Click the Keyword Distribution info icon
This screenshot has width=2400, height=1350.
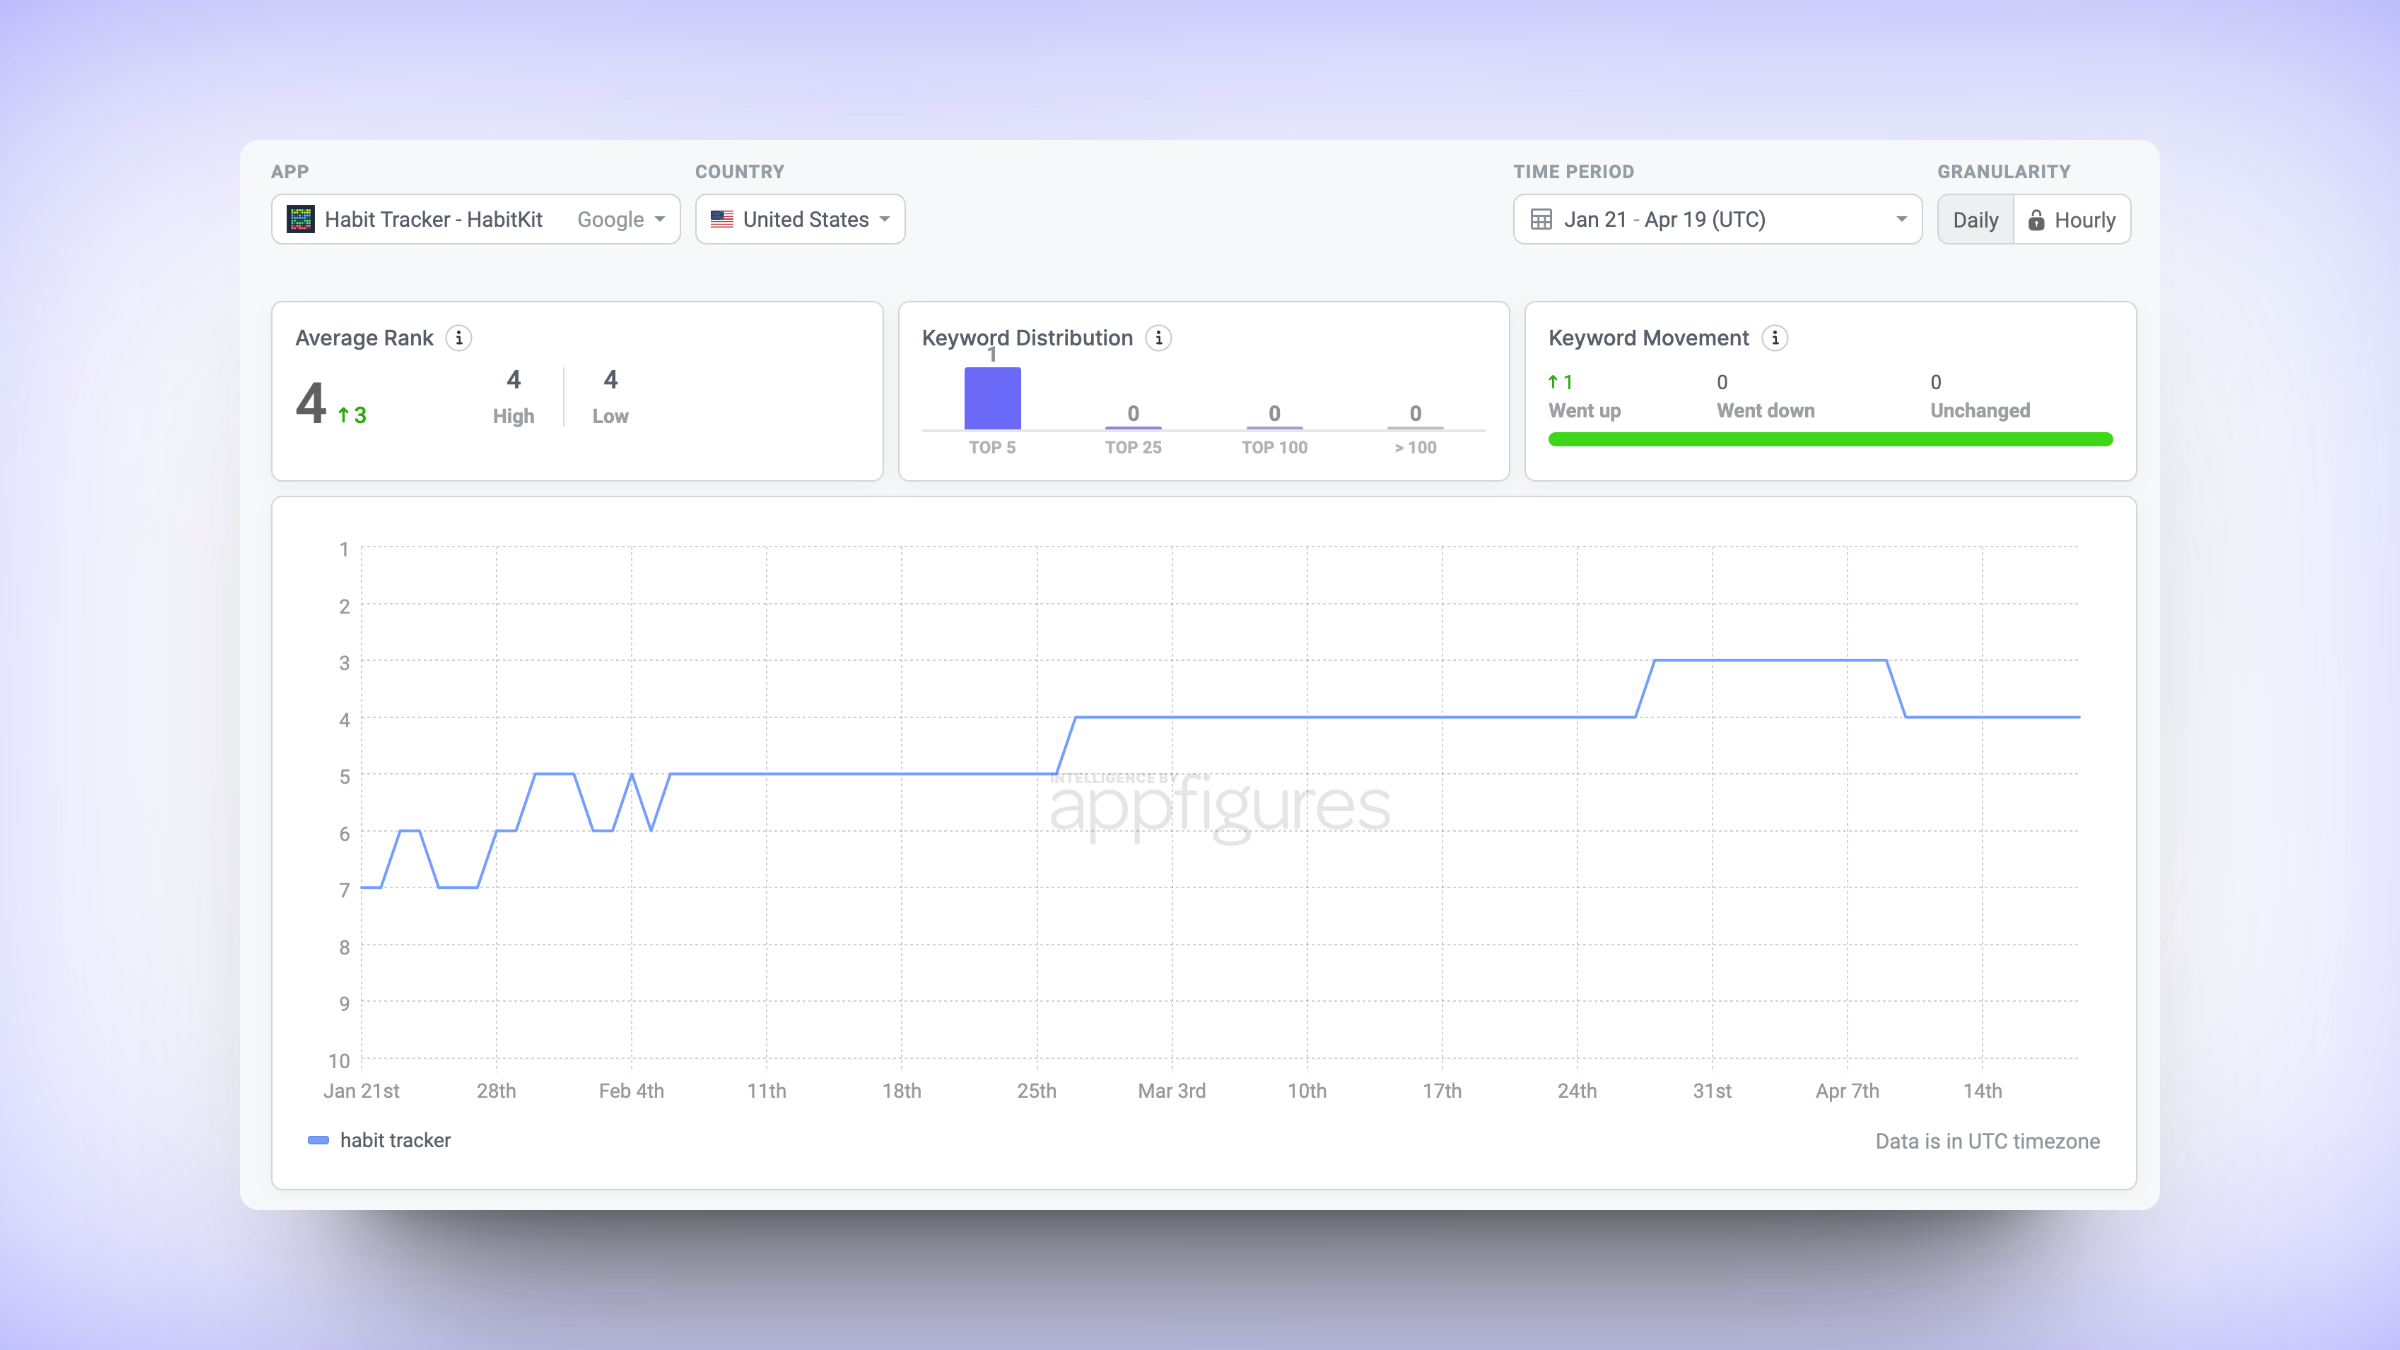tap(1159, 338)
